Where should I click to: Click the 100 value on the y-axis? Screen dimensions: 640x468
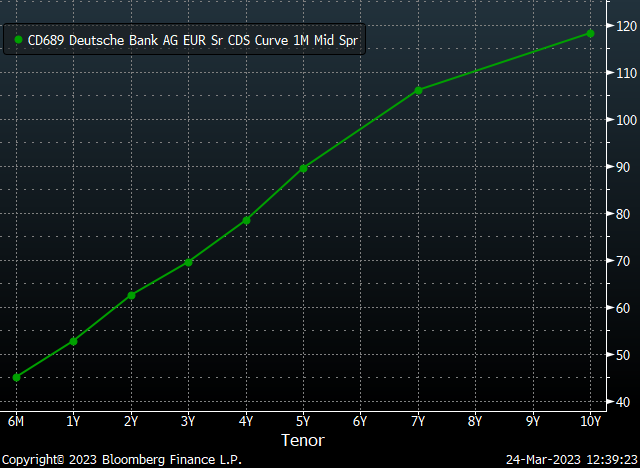coord(625,120)
